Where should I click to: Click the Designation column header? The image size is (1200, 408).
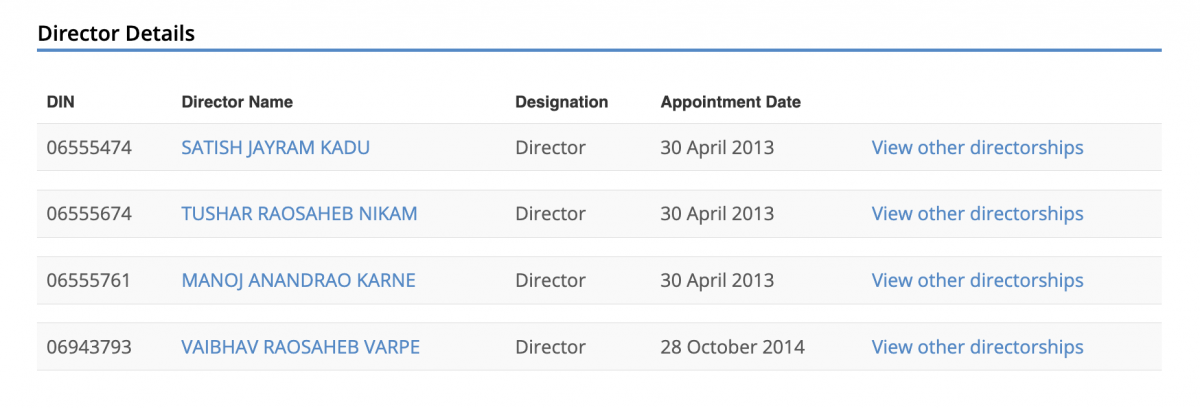pyautogui.click(x=561, y=102)
